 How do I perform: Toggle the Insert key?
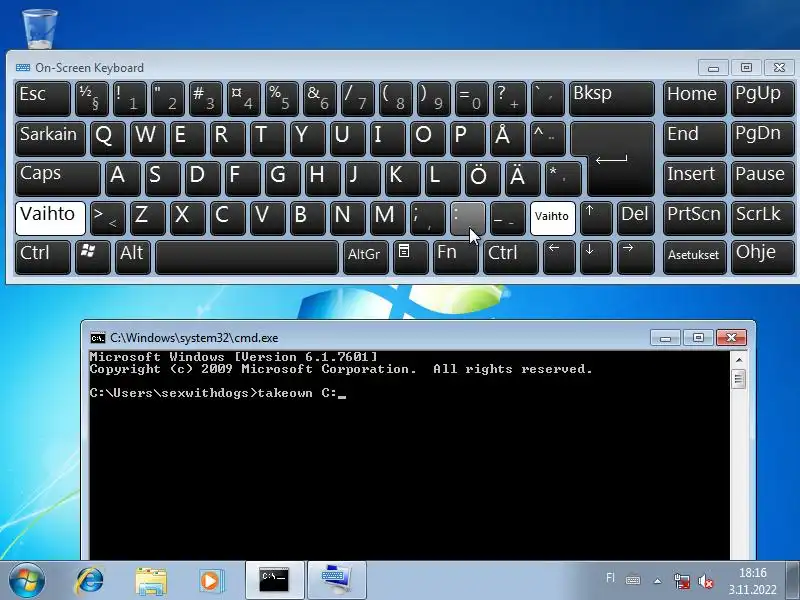point(694,179)
